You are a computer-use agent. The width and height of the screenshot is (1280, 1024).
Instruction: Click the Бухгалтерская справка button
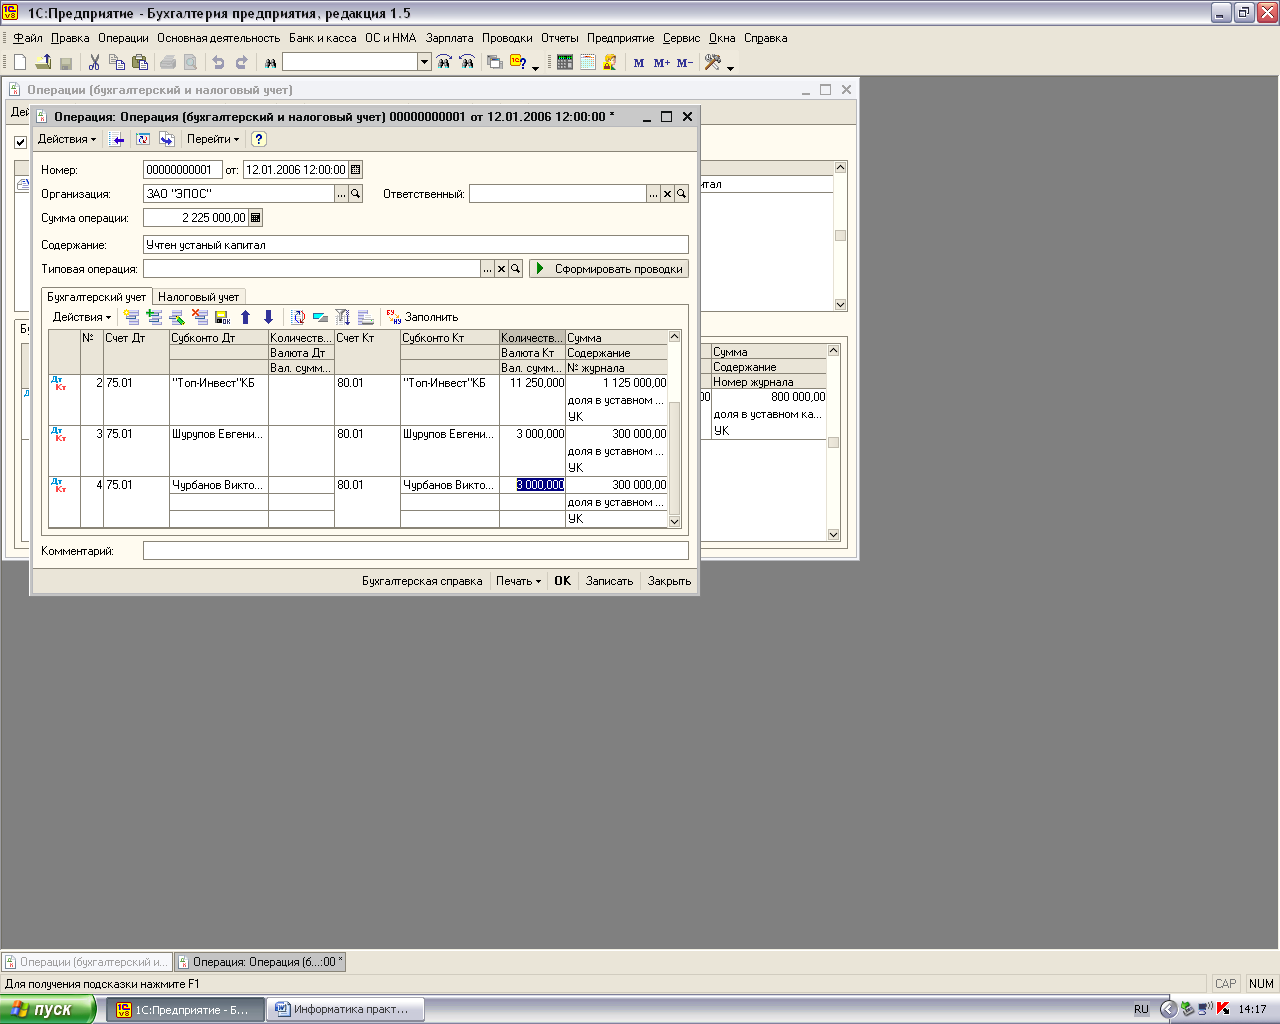click(422, 581)
